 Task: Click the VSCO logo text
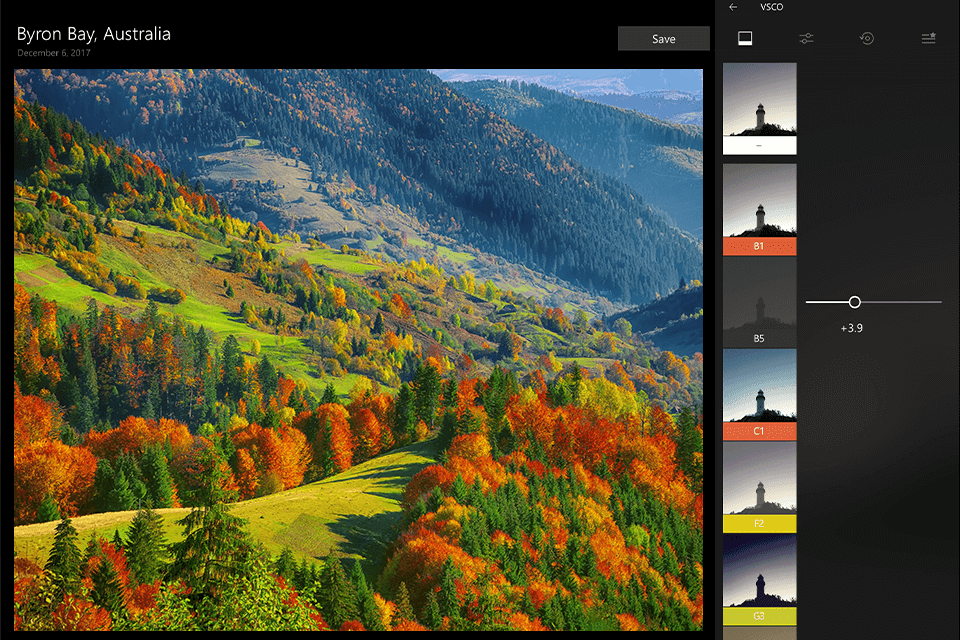tap(770, 7)
